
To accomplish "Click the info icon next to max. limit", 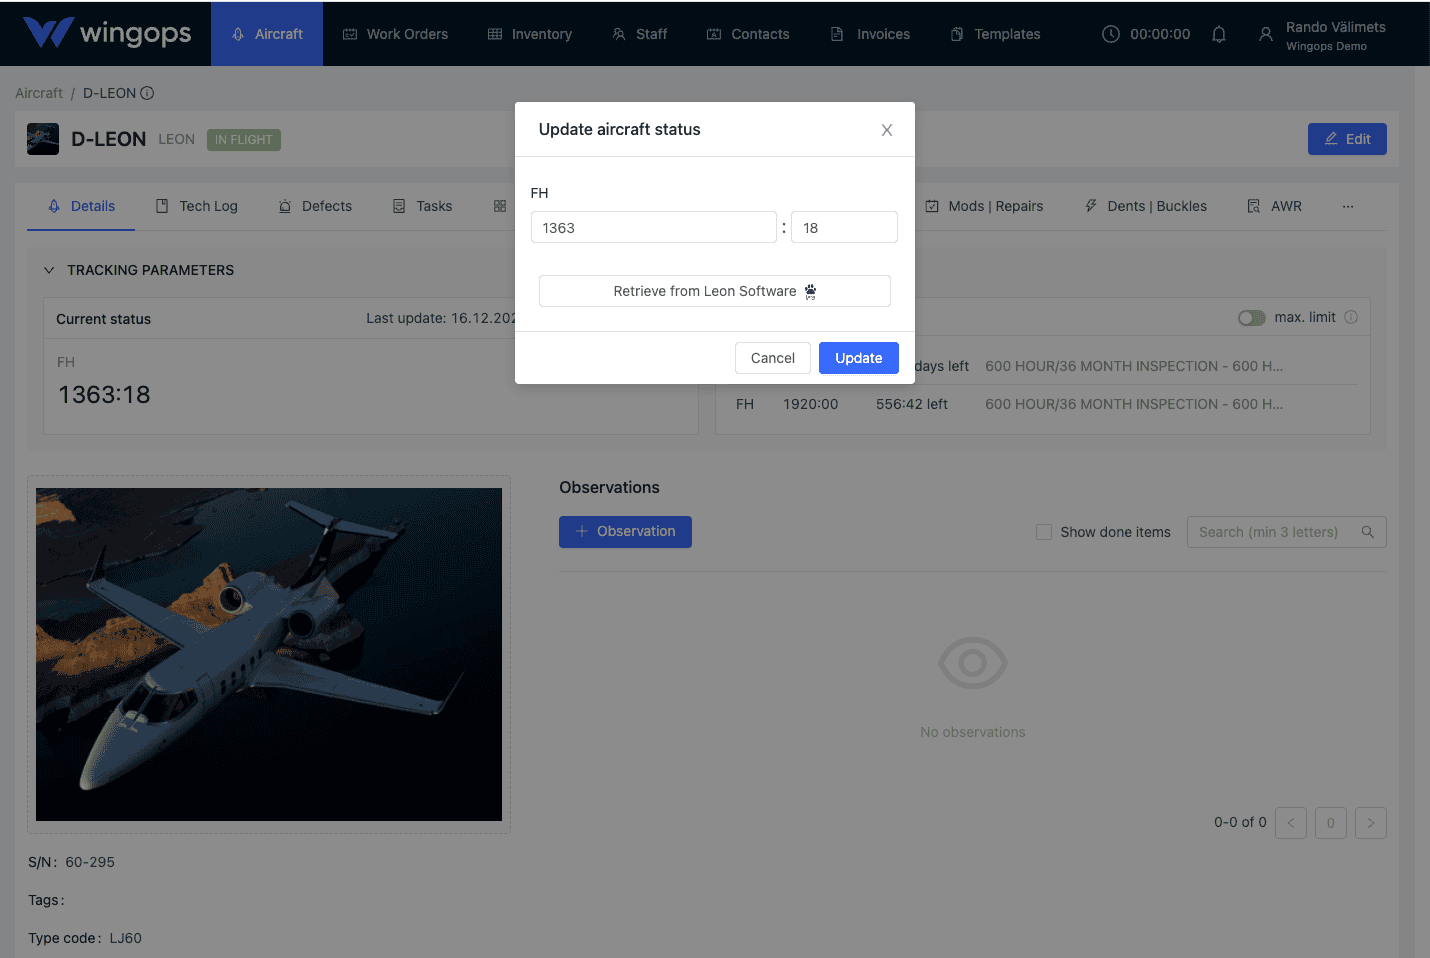I will (x=1351, y=317).
